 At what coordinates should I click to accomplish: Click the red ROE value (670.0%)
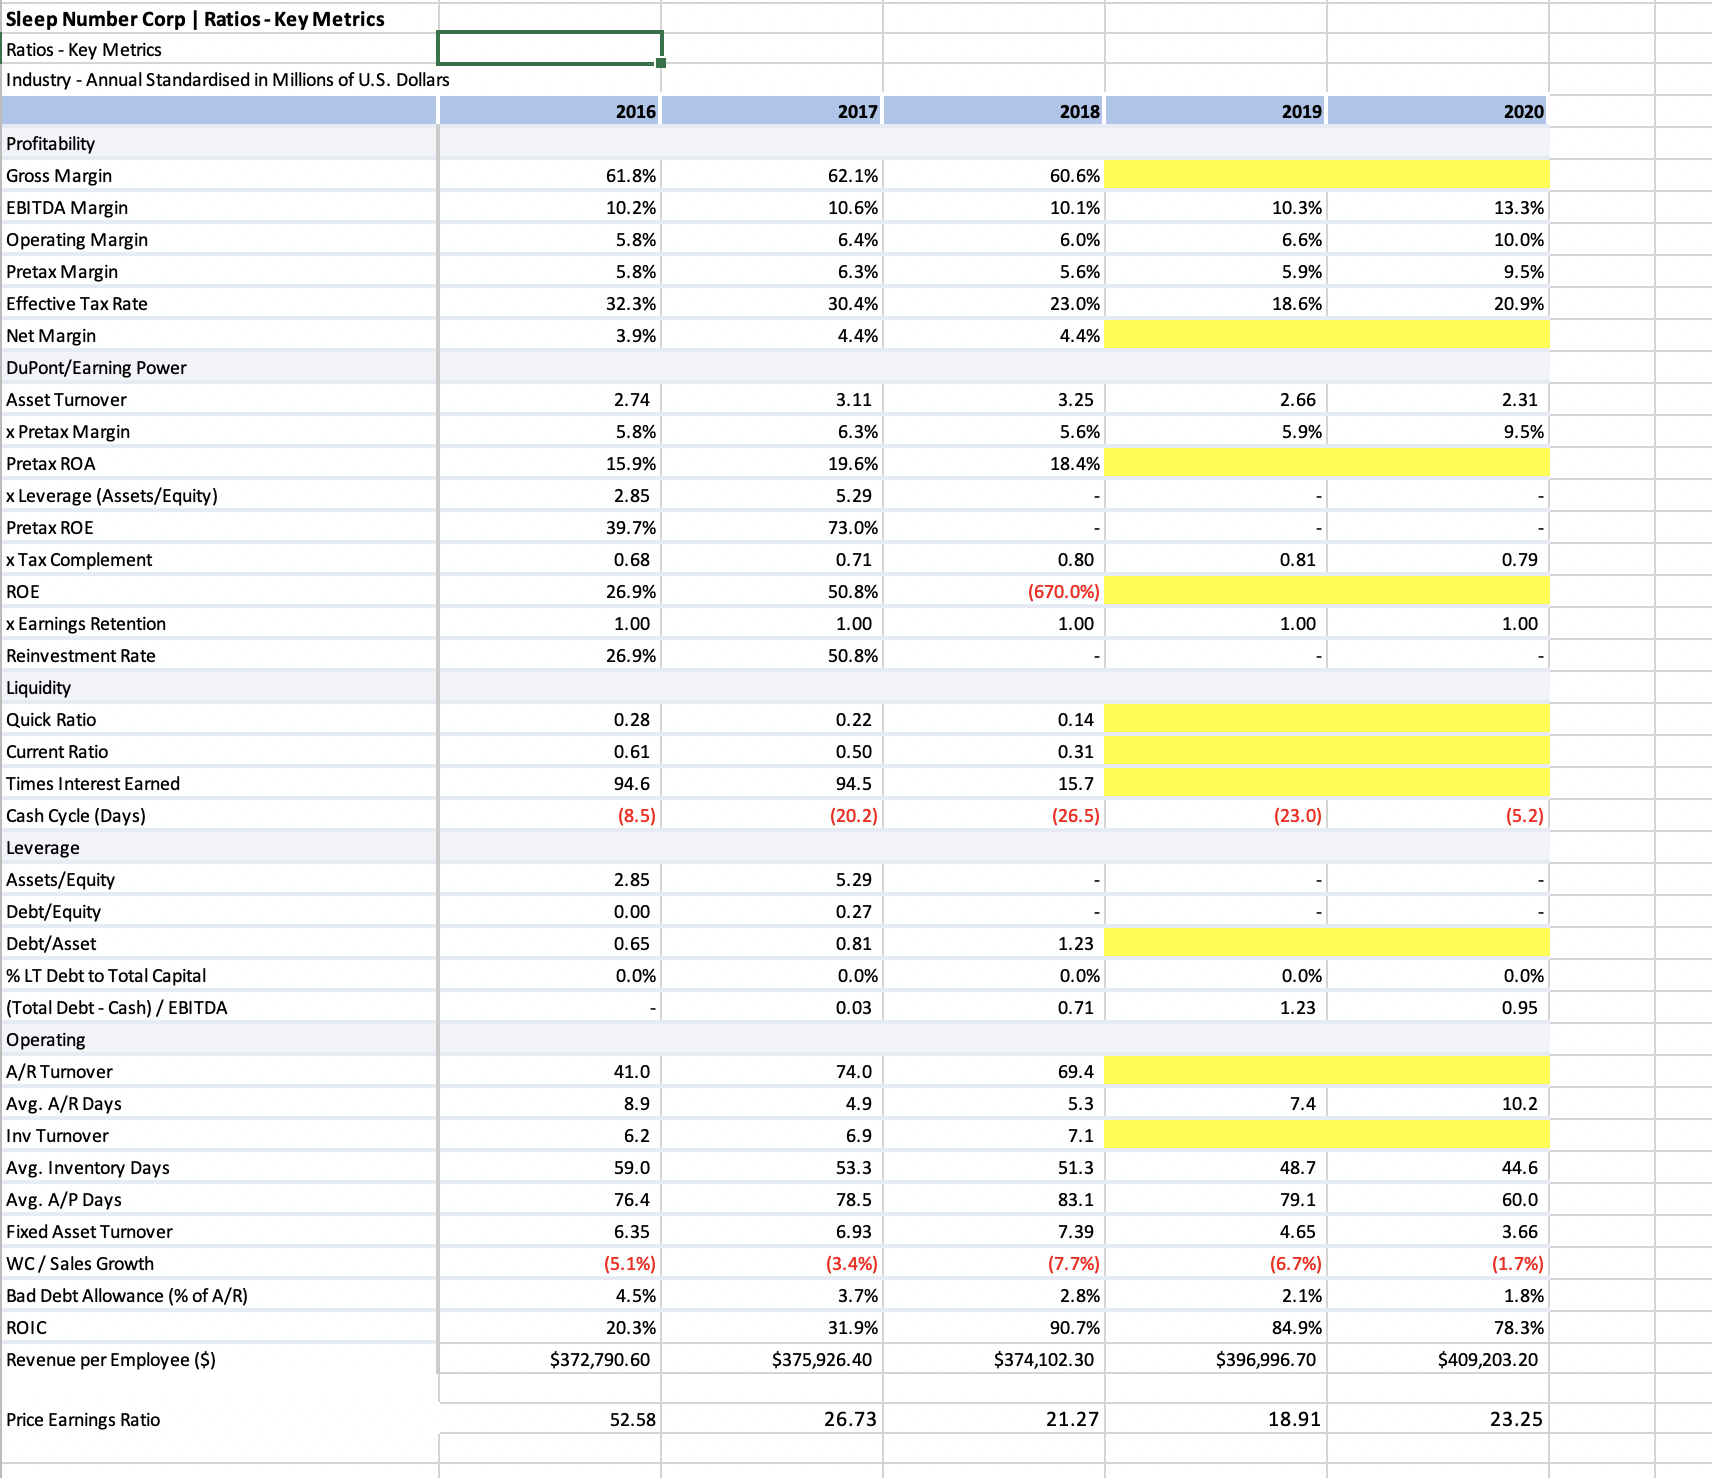tap(1059, 591)
